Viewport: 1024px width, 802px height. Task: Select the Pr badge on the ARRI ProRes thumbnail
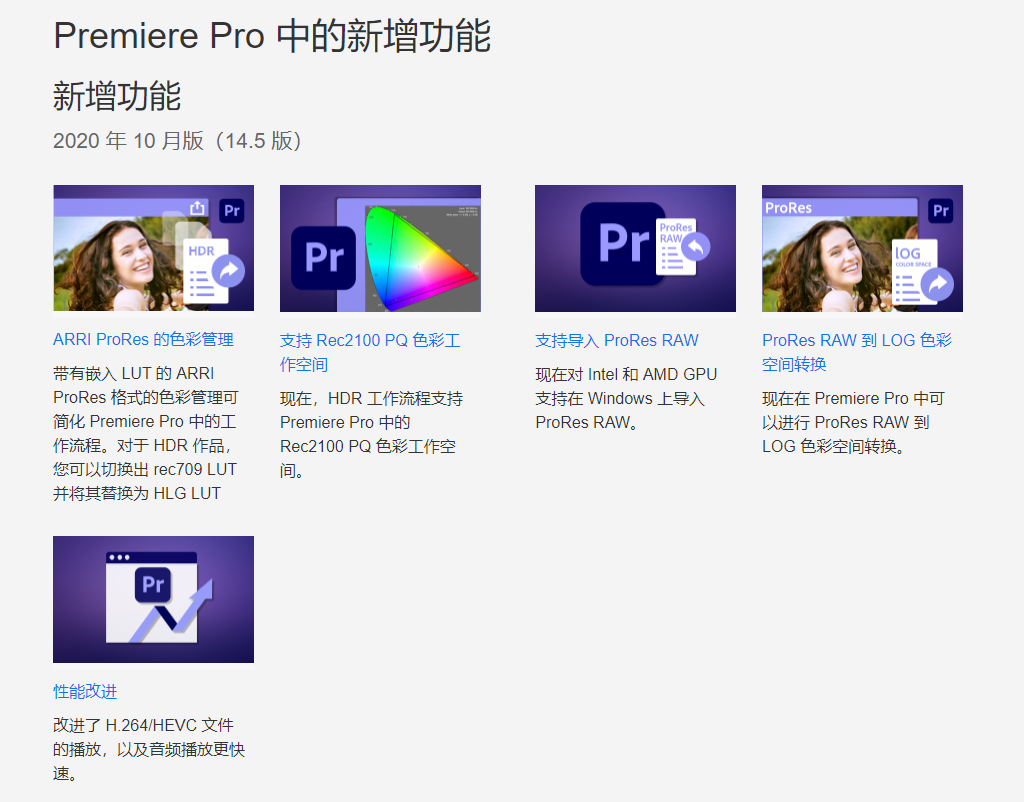(x=232, y=211)
